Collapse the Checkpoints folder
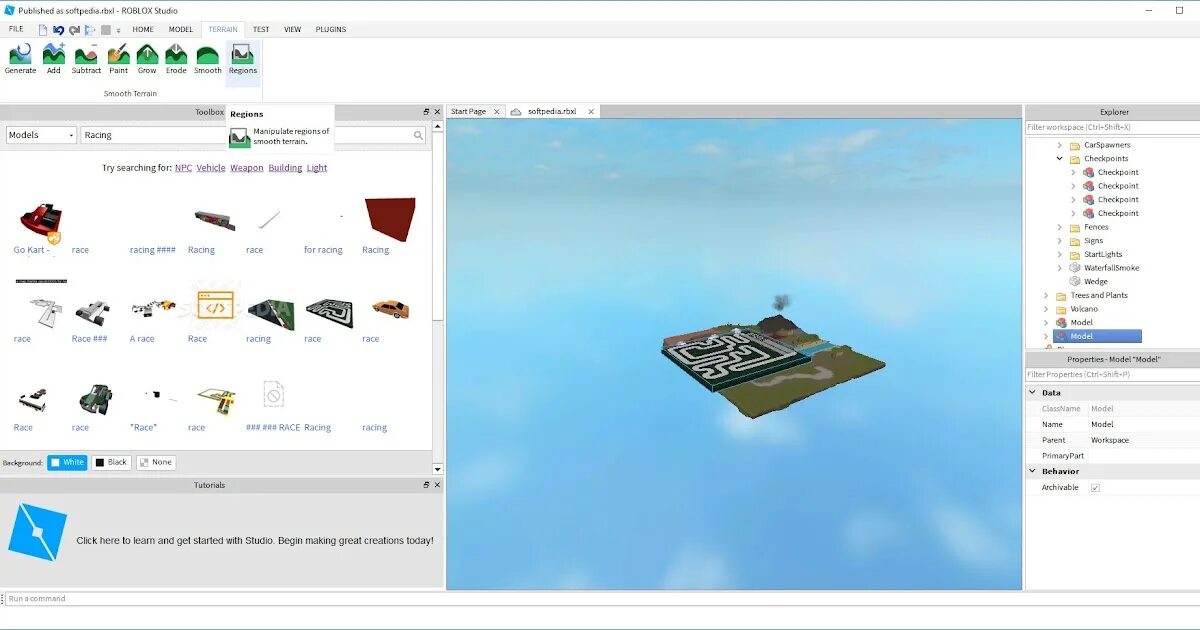This screenshot has width=1200, height=630. coord(1060,159)
